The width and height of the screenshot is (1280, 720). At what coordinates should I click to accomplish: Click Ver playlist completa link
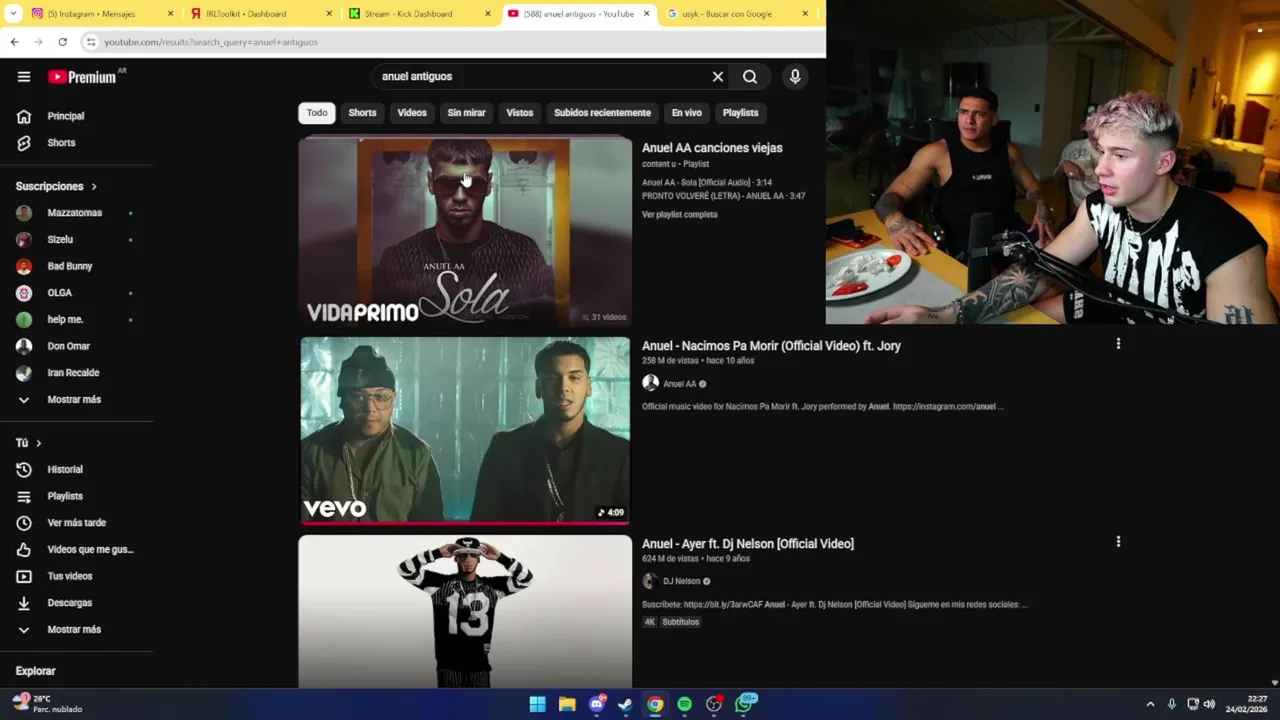(x=680, y=215)
